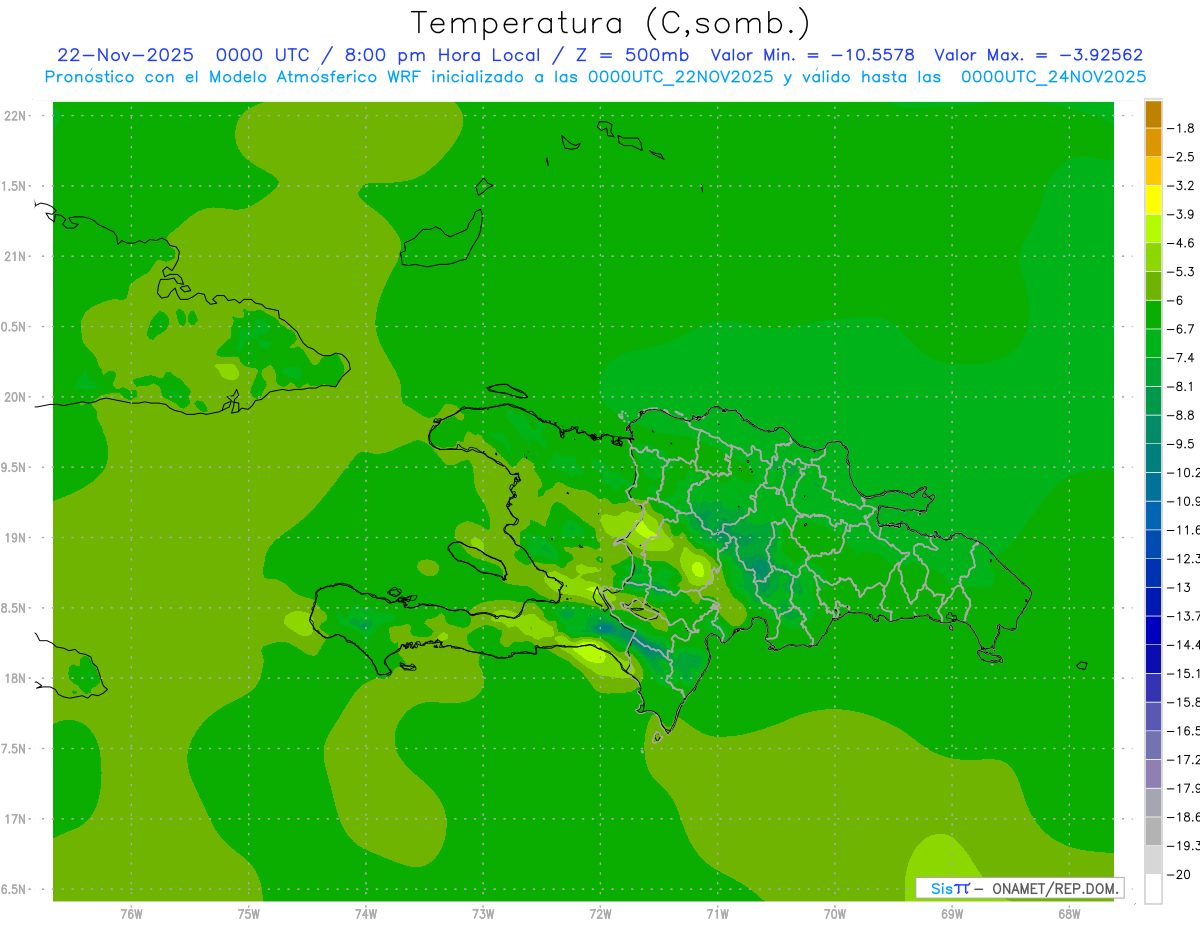Pick the bright yellow swatch between -3.2 and -3.9
The width and height of the screenshot is (1200, 927).
[x=1153, y=200]
